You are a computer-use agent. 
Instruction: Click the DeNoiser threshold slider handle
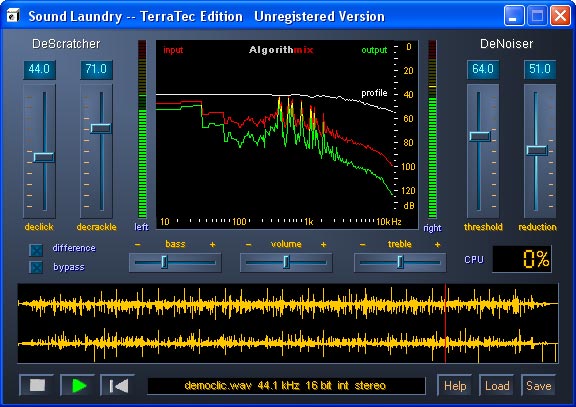point(480,136)
